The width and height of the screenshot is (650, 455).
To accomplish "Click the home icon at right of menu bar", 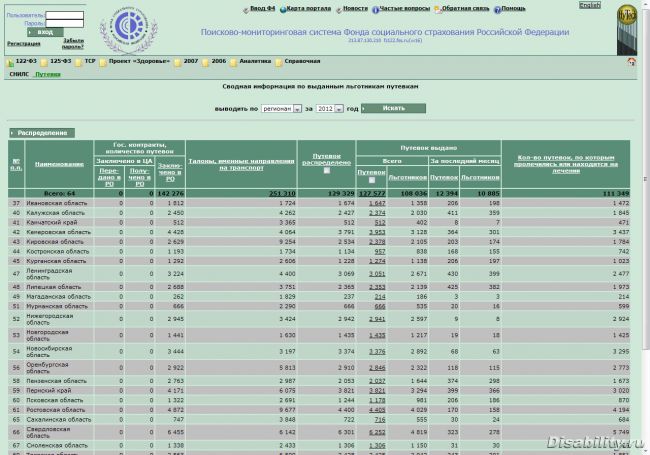I will coord(631,62).
